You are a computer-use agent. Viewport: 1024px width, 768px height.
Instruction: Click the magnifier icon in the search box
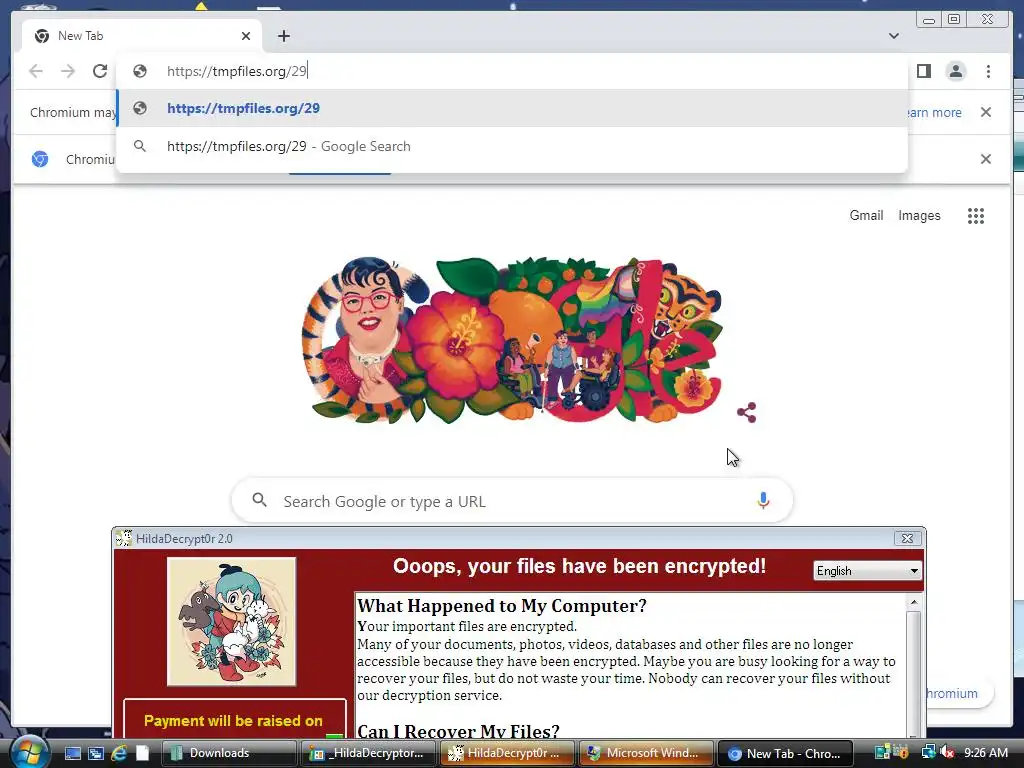[259, 500]
